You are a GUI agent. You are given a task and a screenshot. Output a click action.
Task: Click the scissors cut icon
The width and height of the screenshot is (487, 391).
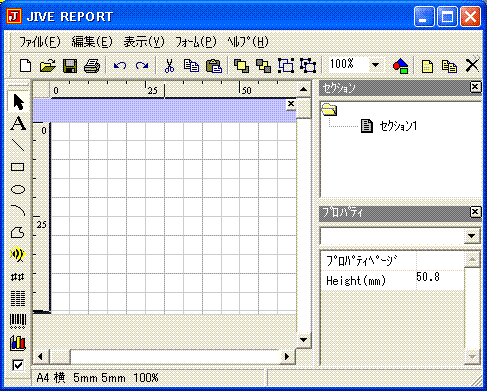tap(170, 66)
